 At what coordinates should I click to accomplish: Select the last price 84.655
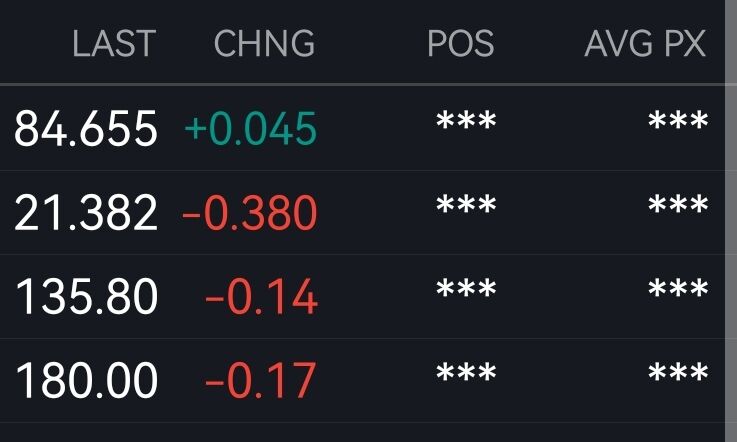86,128
